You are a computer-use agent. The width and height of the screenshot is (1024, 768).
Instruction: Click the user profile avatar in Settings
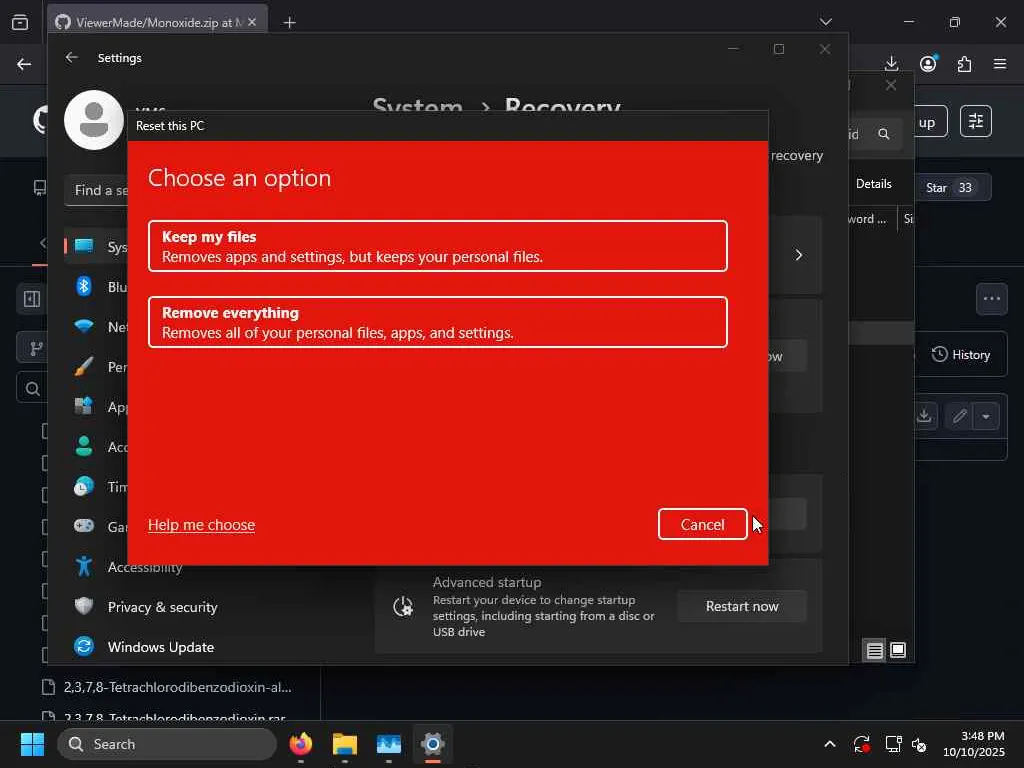(94, 120)
